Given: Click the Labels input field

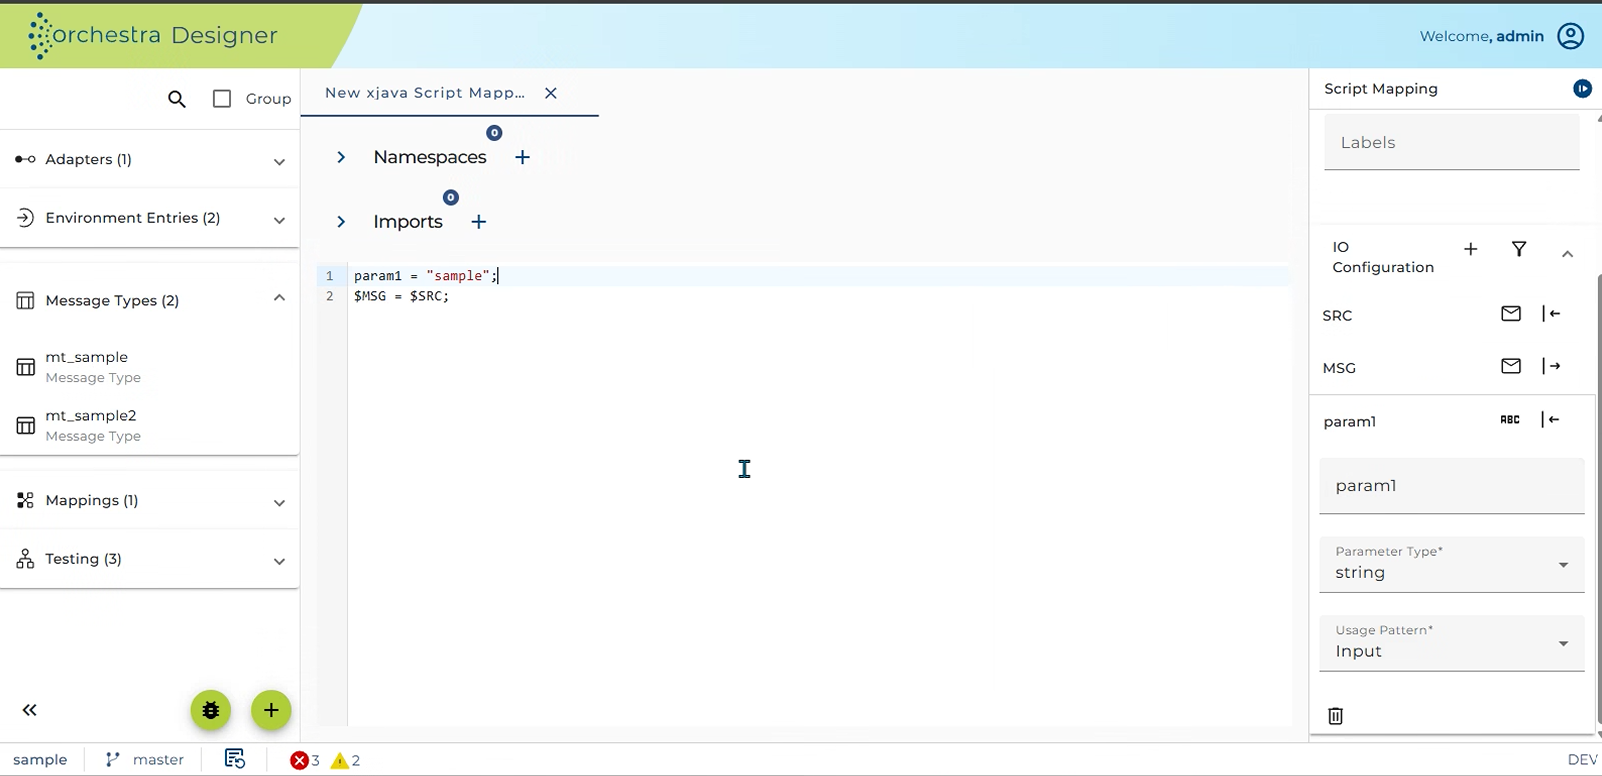Looking at the screenshot, I should click(x=1452, y=142).
